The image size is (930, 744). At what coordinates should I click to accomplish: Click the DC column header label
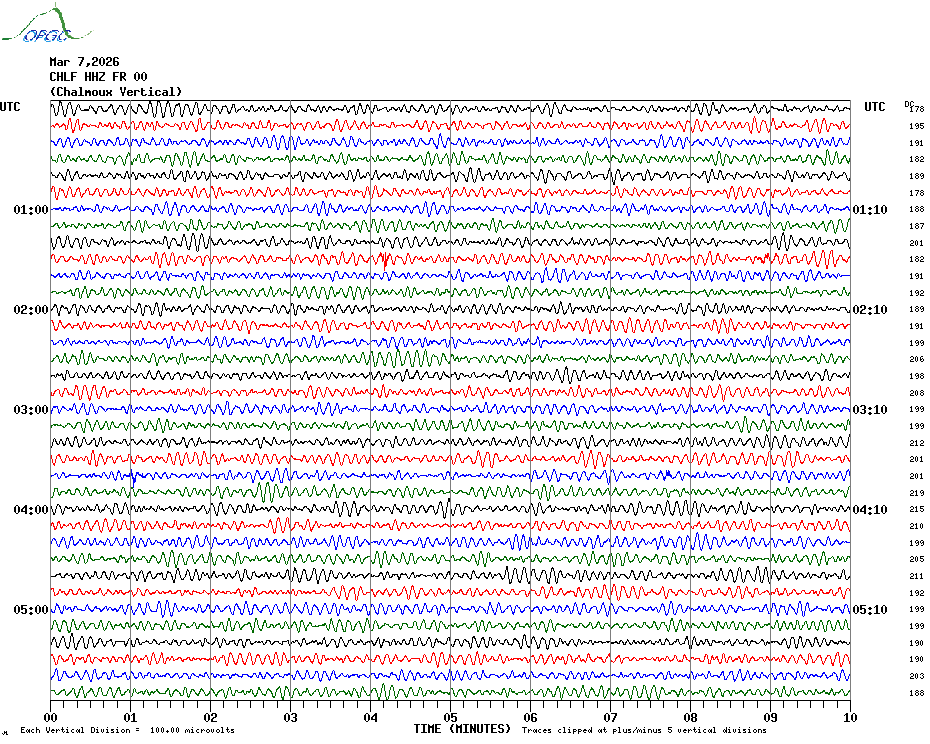pos(909,104)
